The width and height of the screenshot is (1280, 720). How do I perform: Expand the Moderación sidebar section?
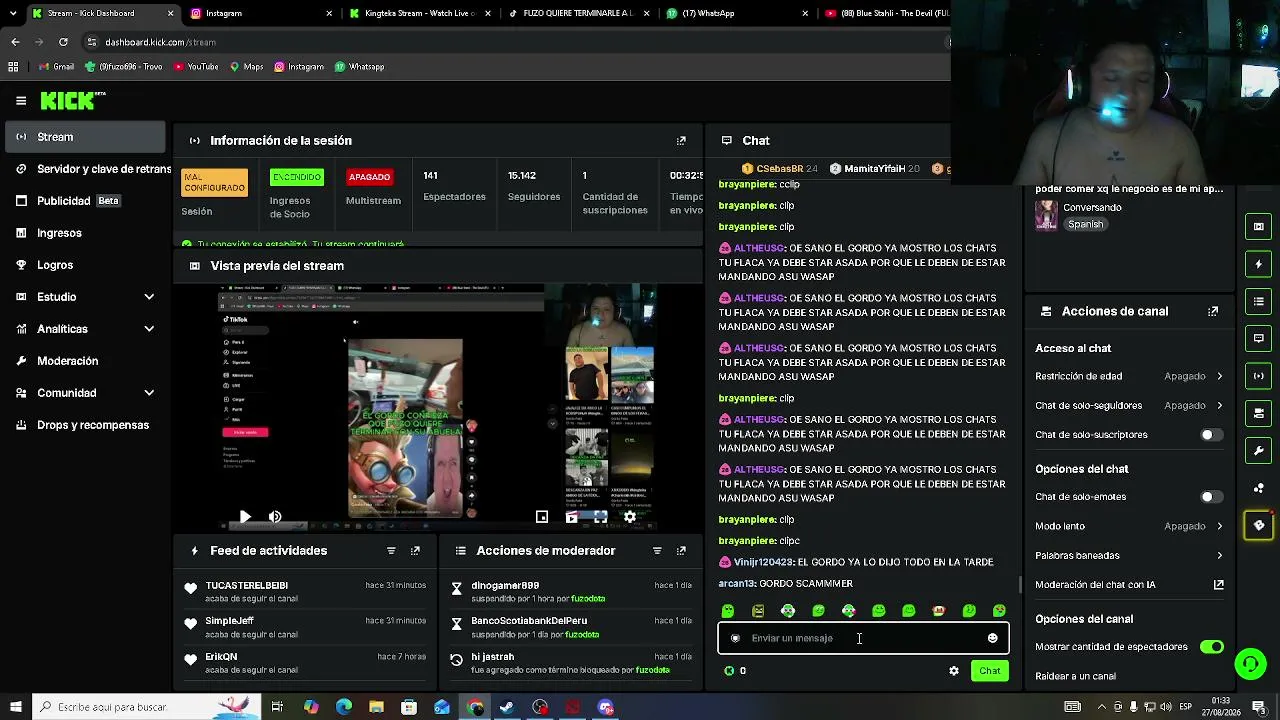coord(85,361)
